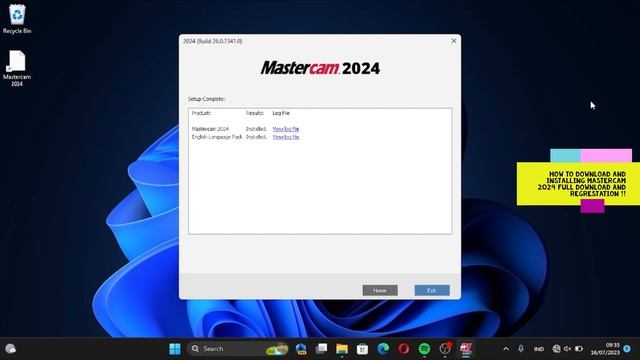Open File Explorer from the taskbar
The image size is (640, 360).
342,349
